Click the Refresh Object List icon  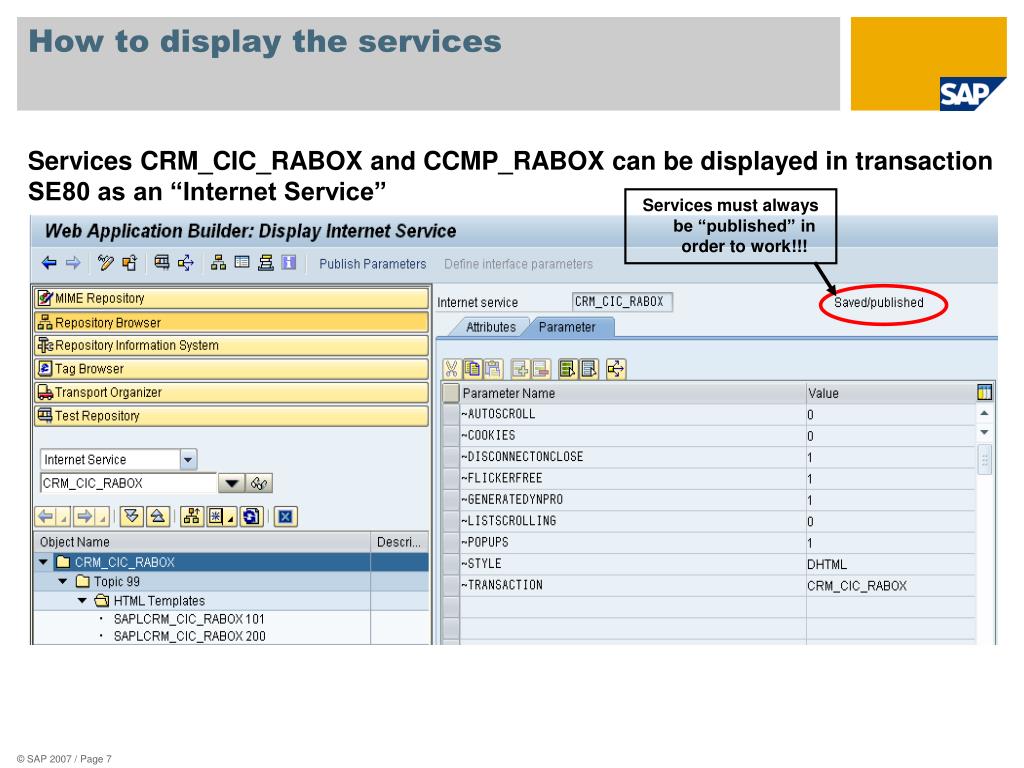click(x=251, y=517)
